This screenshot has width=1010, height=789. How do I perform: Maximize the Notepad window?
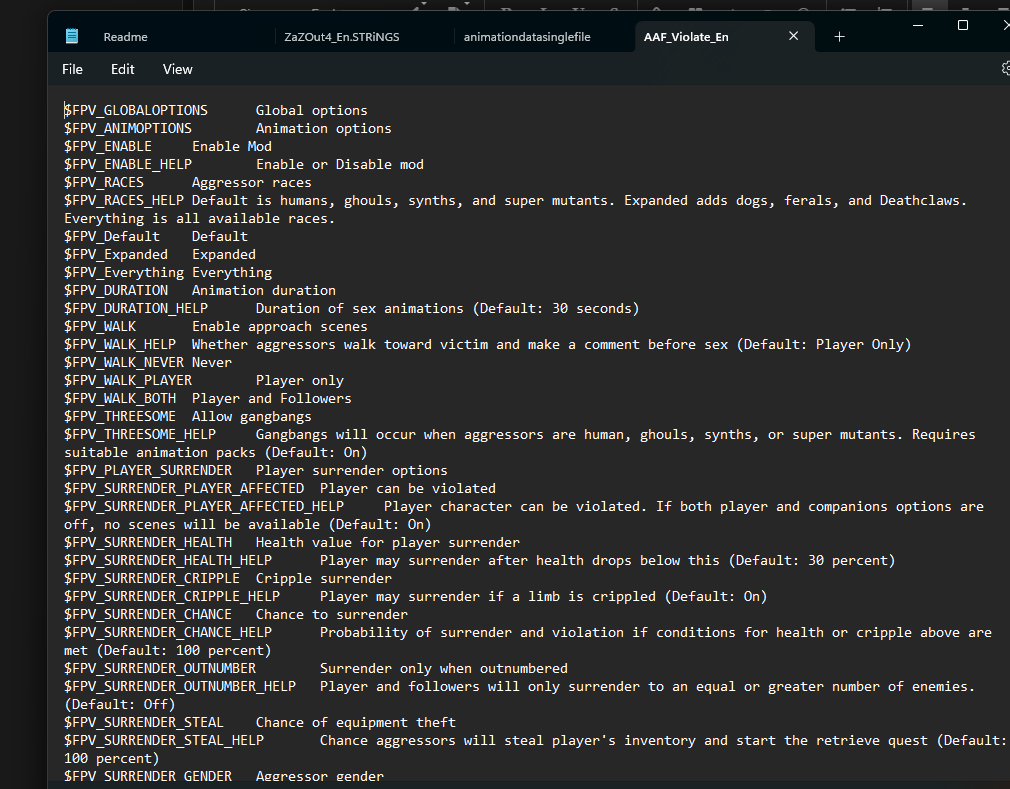pyautogui.click(x=963, y=25)
